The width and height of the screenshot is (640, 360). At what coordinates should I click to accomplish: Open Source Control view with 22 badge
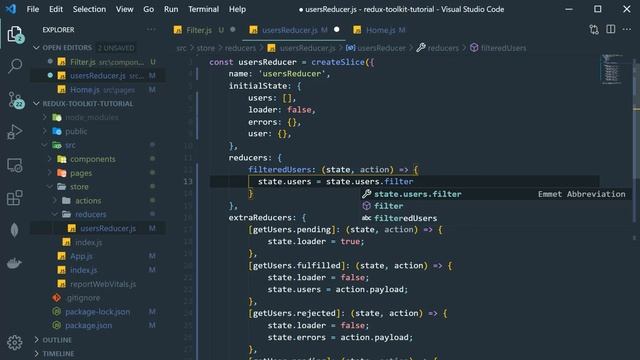pyautogui.click(x=16, y=100)
